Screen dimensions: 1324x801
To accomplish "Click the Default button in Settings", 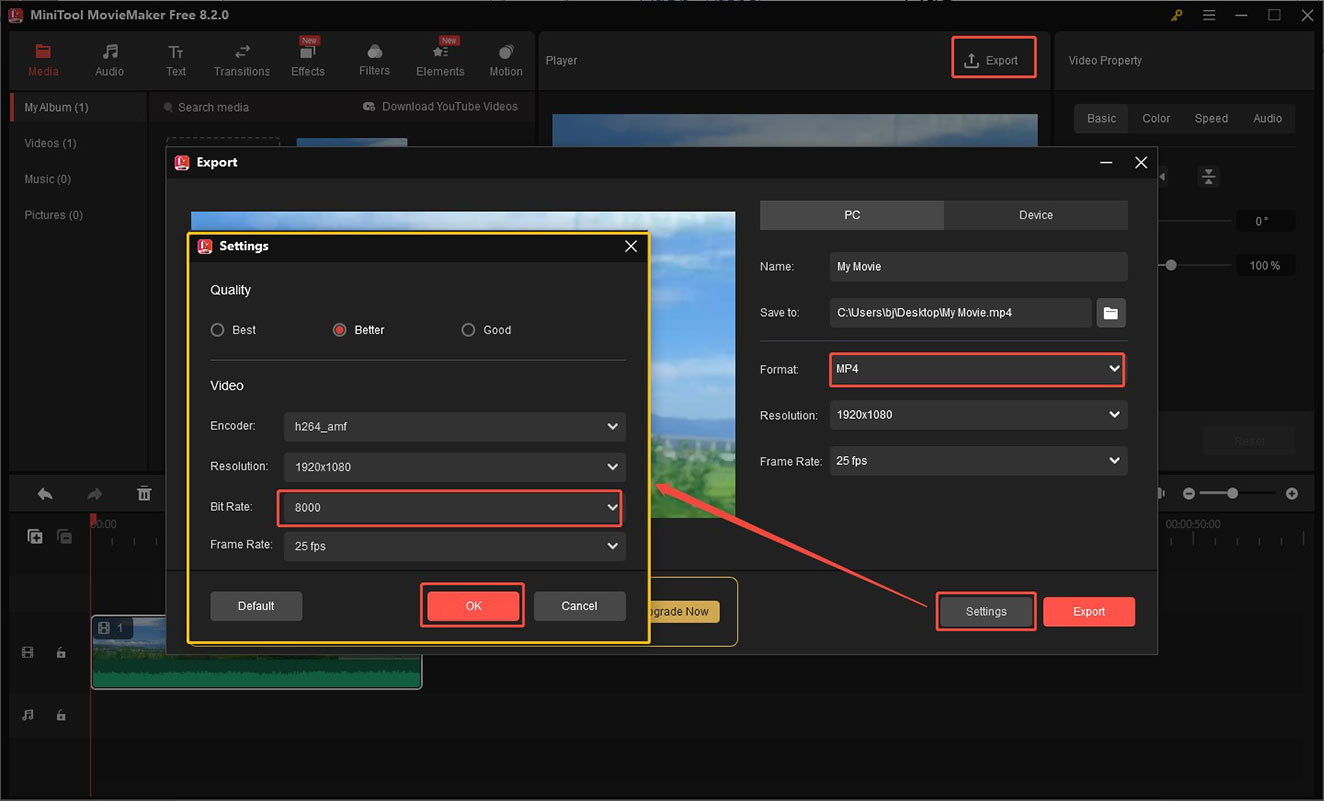I will tap(256, 606).
